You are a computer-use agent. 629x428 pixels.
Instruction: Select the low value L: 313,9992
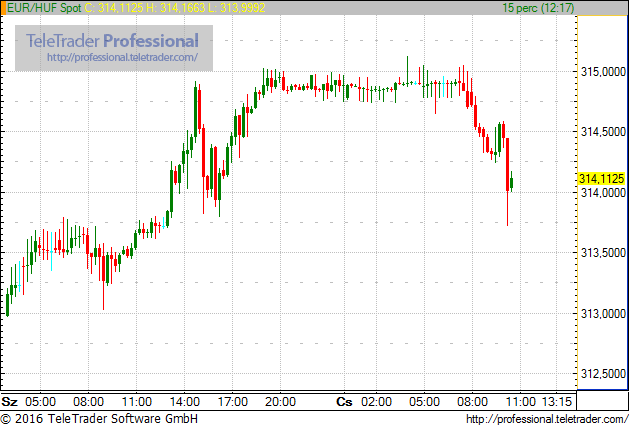(x=236, y=8)
